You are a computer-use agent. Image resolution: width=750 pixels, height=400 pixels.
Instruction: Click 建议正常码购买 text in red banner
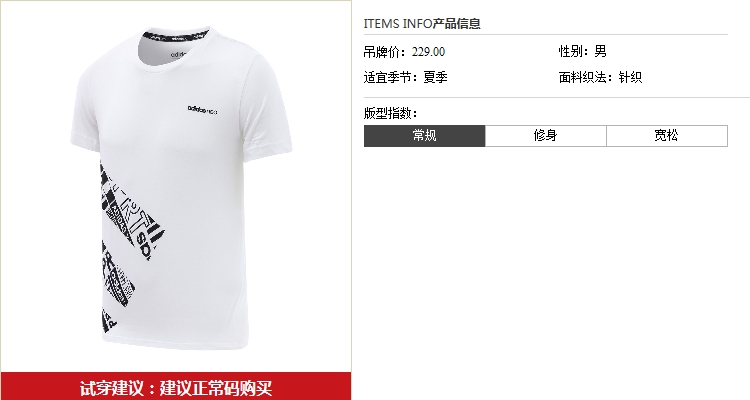[216, 387]
